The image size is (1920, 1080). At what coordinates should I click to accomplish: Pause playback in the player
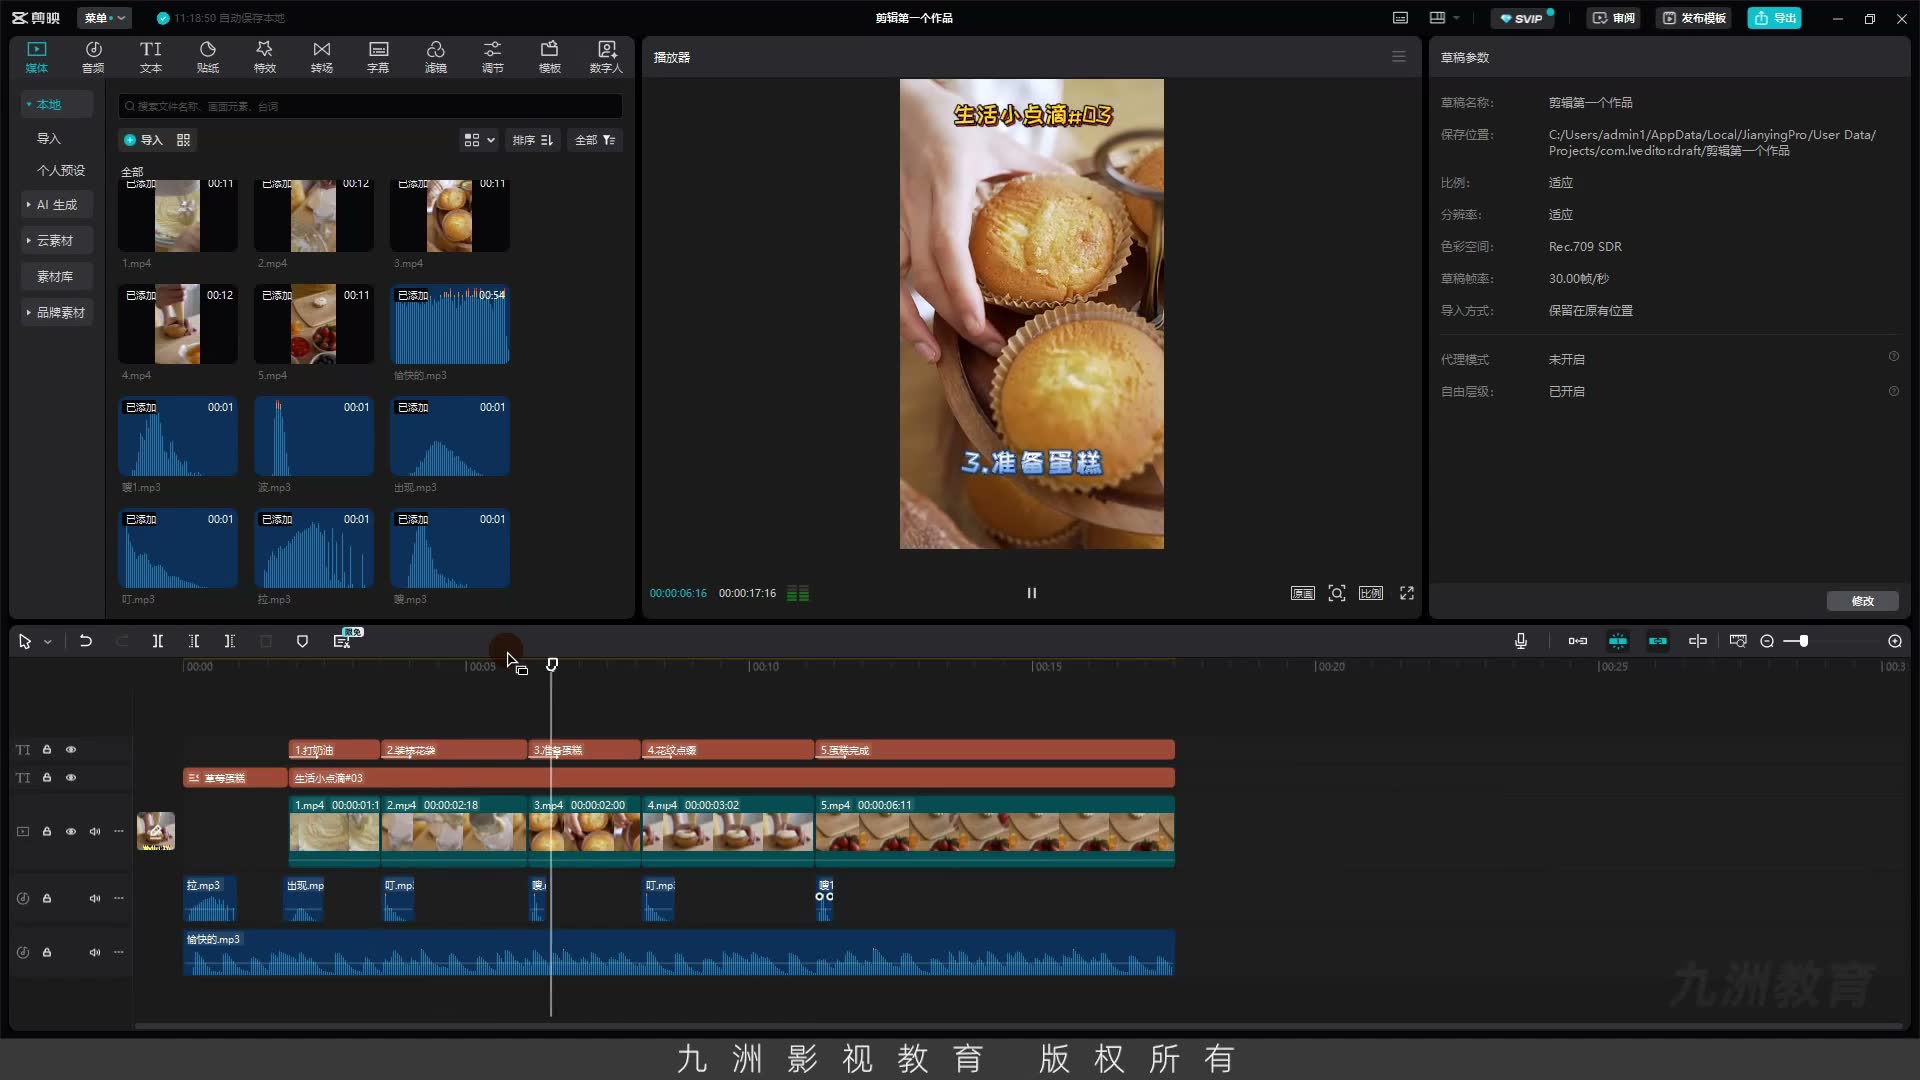[x=1032, y=593]
